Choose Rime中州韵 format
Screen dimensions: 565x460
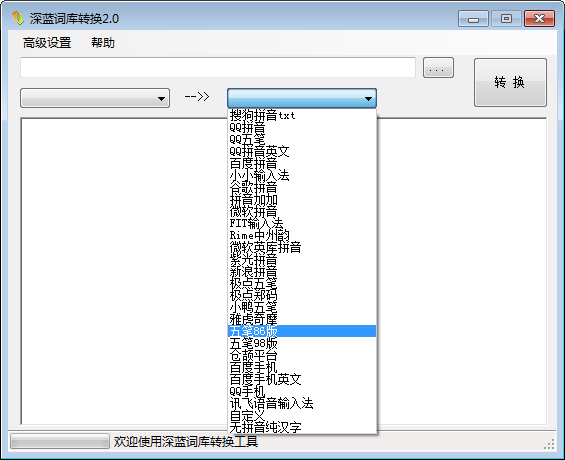pyautogui.click(x=302, y=235)
